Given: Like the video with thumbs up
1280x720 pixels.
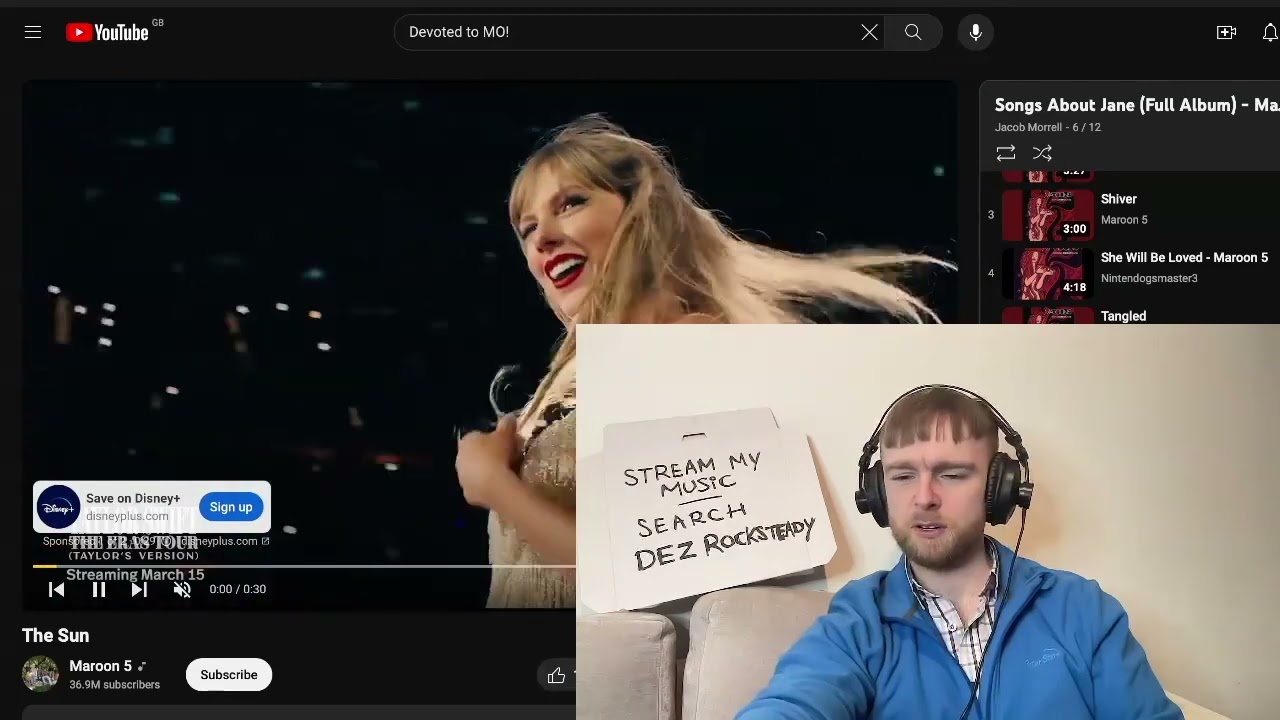Looking at the screenshot, I should pos(556,676).
